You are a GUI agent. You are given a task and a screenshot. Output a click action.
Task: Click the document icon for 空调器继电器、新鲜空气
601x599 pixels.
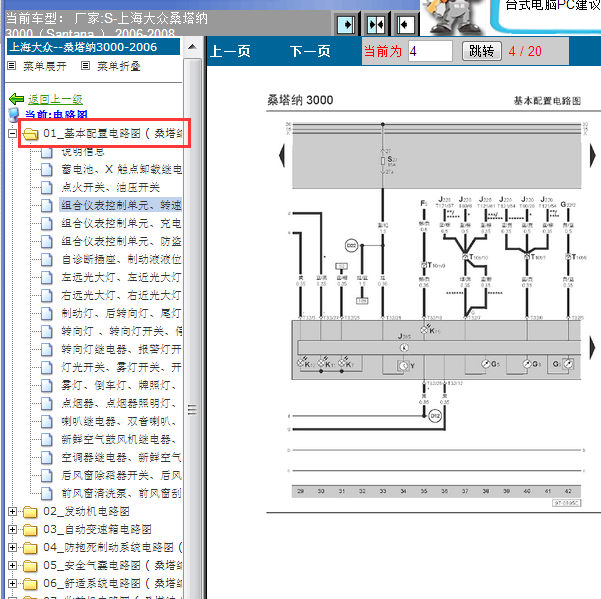coord(47,457)
